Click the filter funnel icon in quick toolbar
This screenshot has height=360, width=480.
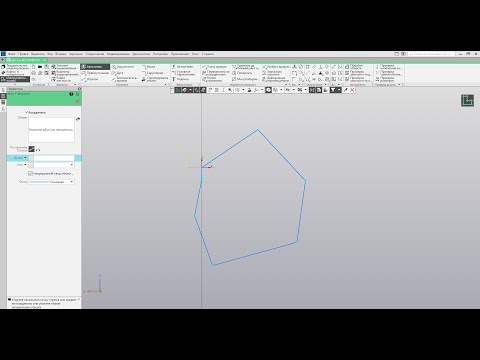point(333,90)
